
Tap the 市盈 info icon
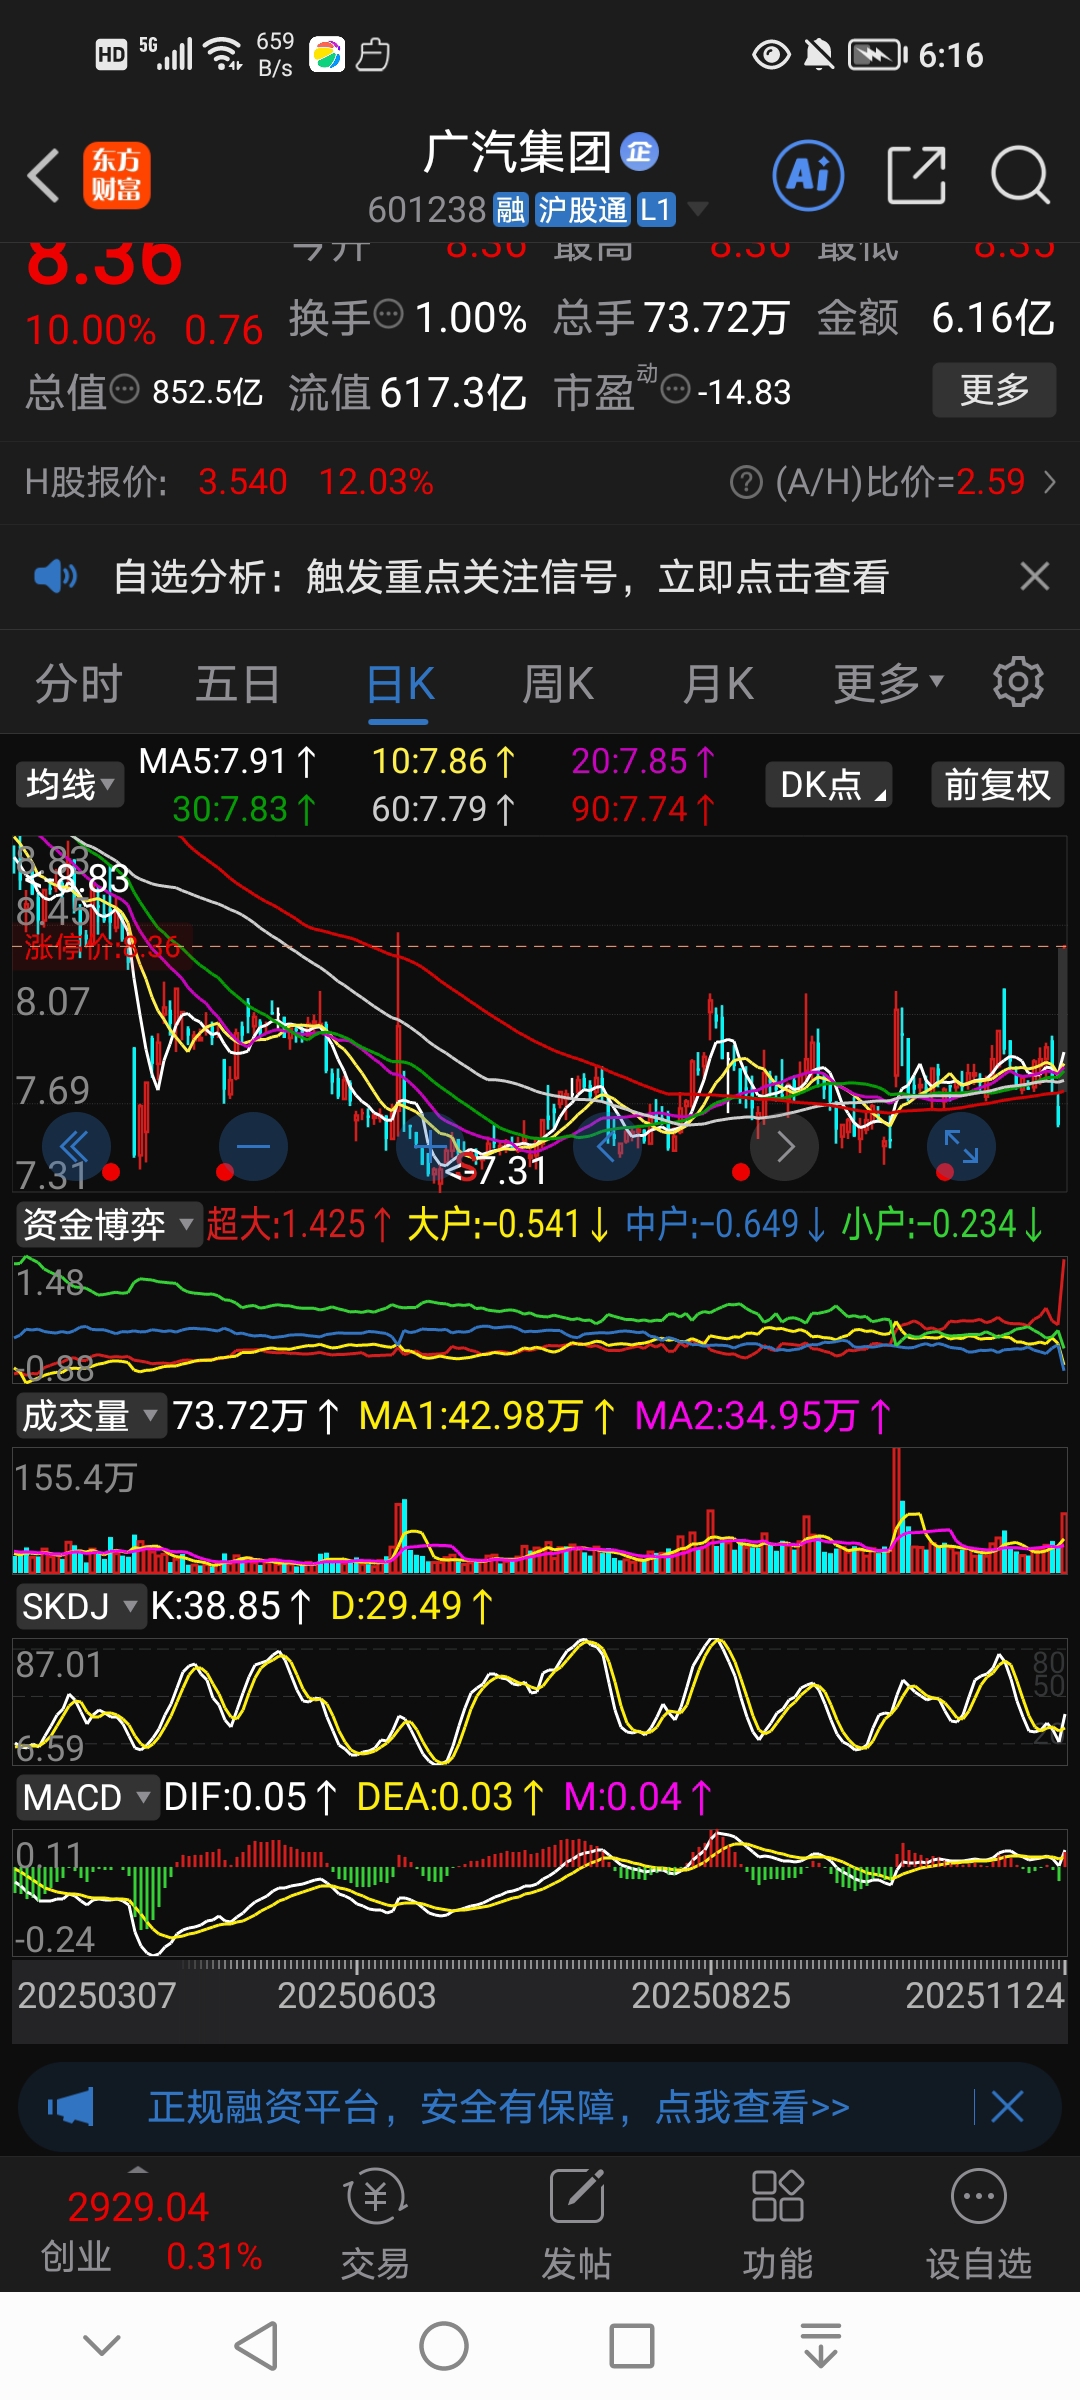(676, 389)
